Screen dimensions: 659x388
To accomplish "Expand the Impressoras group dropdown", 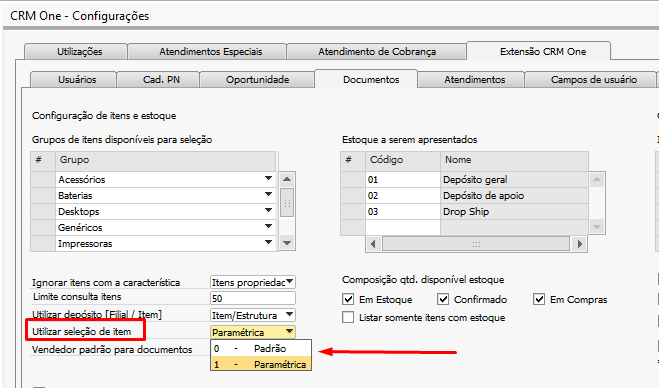I will click(x=268, y=243).
